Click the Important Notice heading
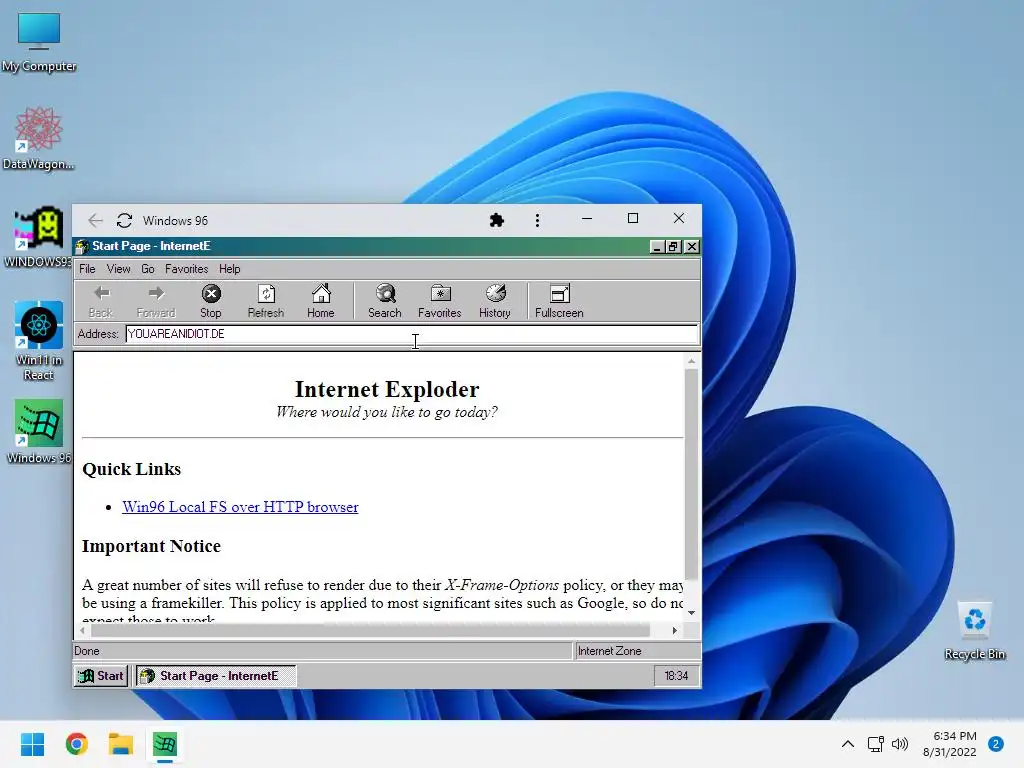1024x768 pixels. pyautogui.click(x=151, y=546)
